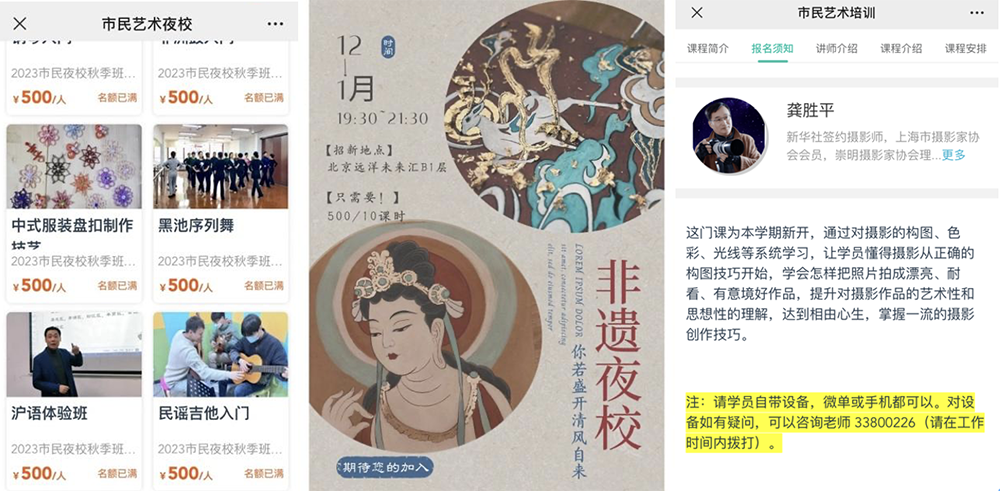This screenshot has height=491, width=1000.
Task: Open the 民谣吉他入门 course photo
Action: click(221, 355)
